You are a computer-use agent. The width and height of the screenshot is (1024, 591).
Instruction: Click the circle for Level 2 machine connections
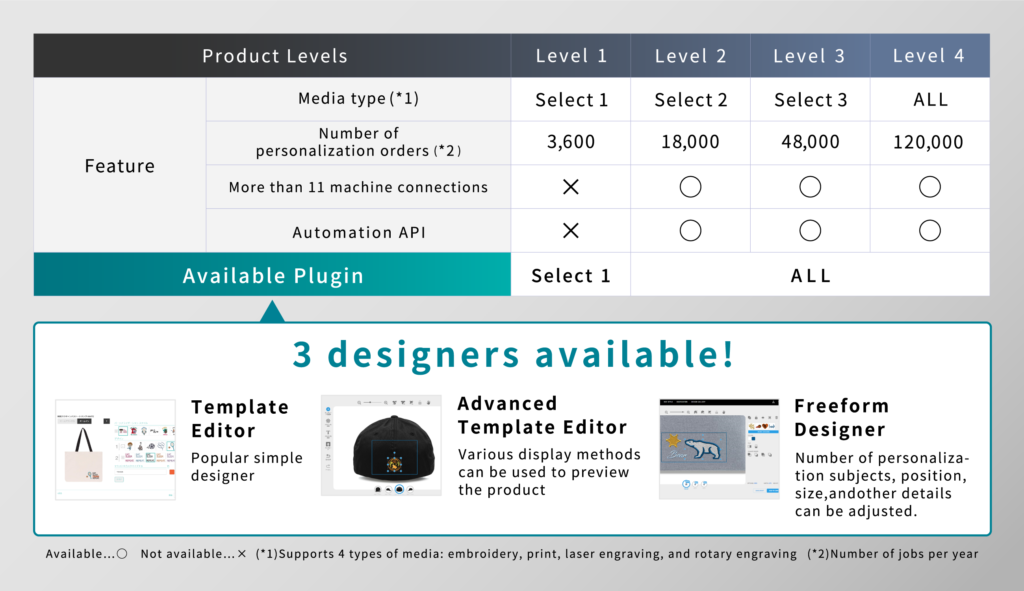click(690, 187)
